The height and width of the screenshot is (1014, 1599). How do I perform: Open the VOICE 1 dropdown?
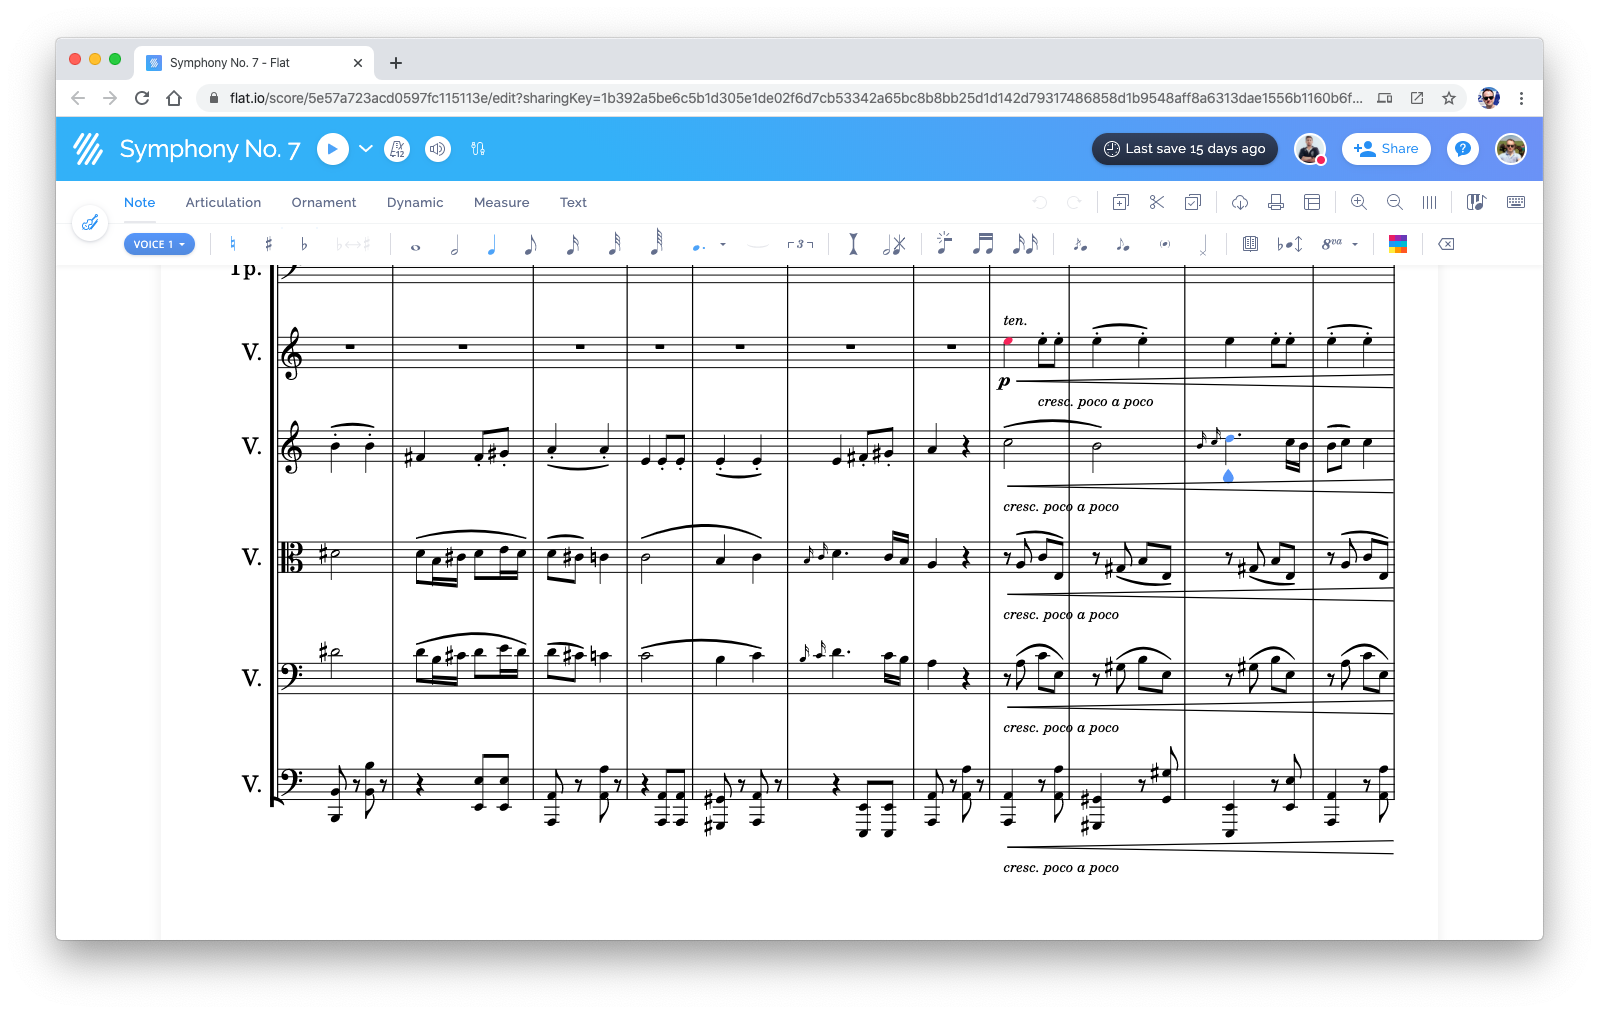tap(159, 244)
